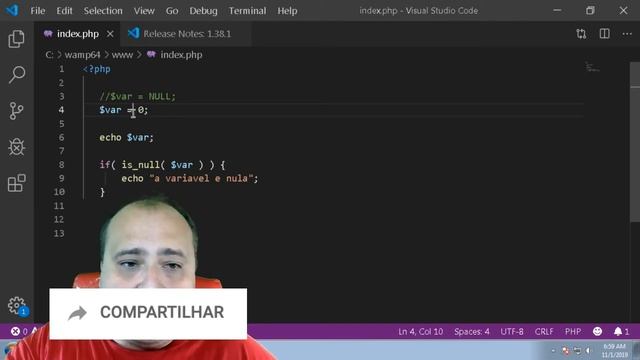The height and width of the screenshot is (360, 640).
Task: Open the Edit menu
Action: coord(64,11)
